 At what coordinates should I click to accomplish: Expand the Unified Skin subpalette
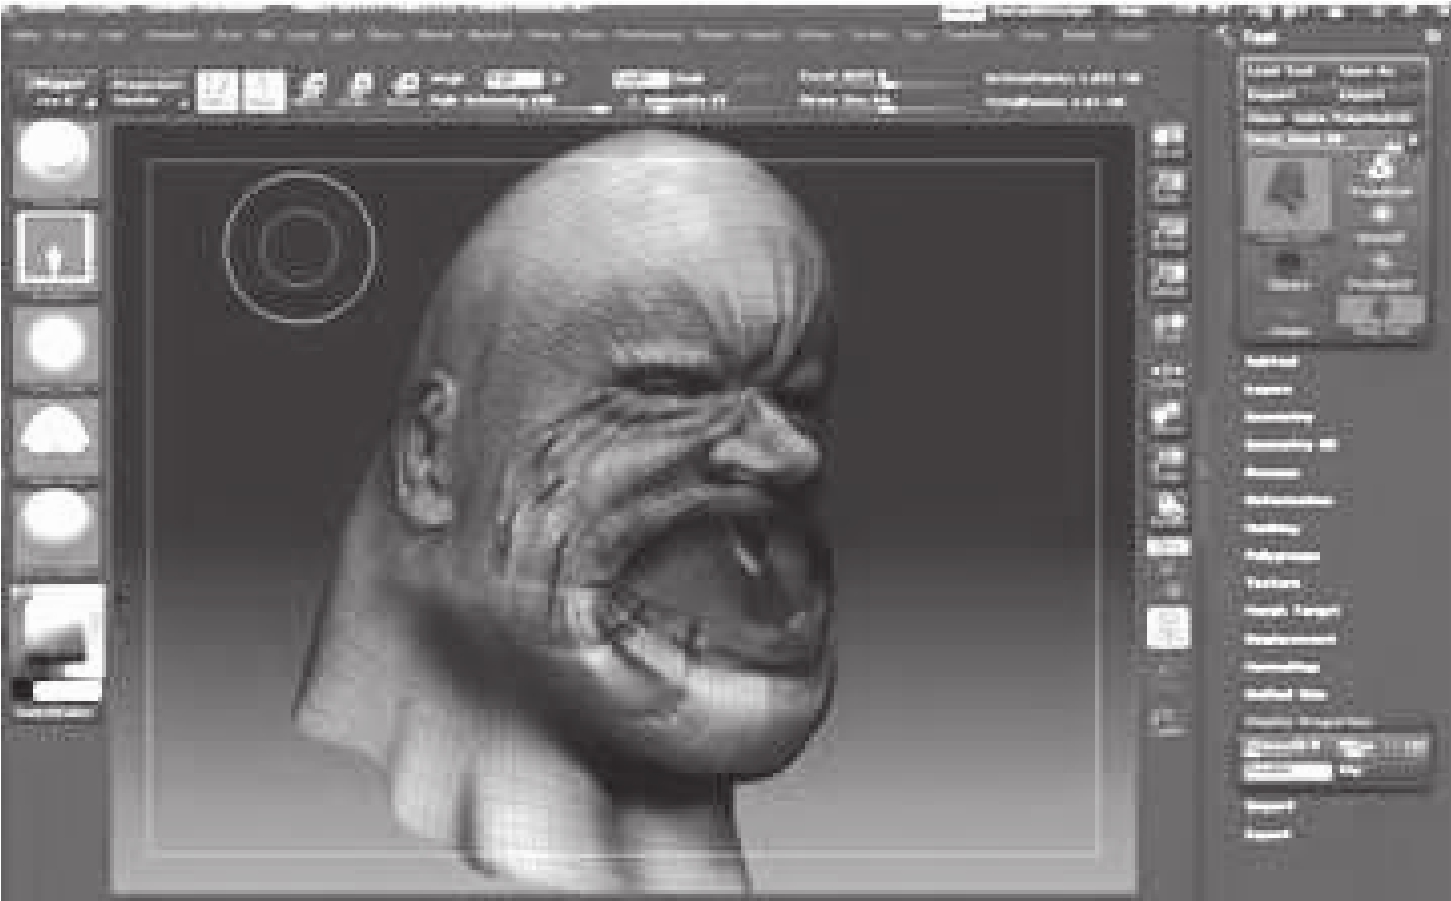click(x=1285, y=693)
